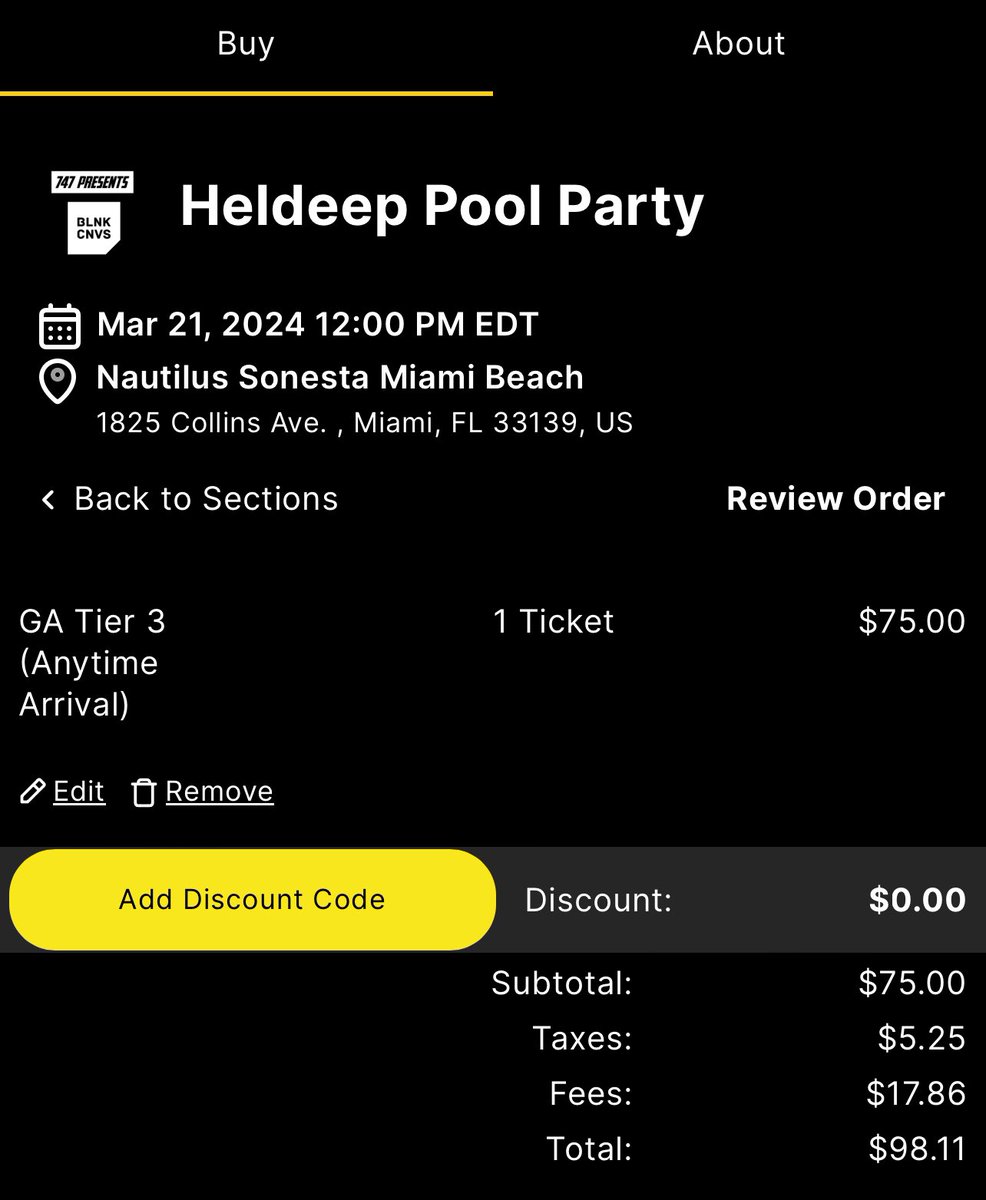The image size is (986, 1200).
Task: Click the back chevron arrow icon
Action: (x=48, y=499)
